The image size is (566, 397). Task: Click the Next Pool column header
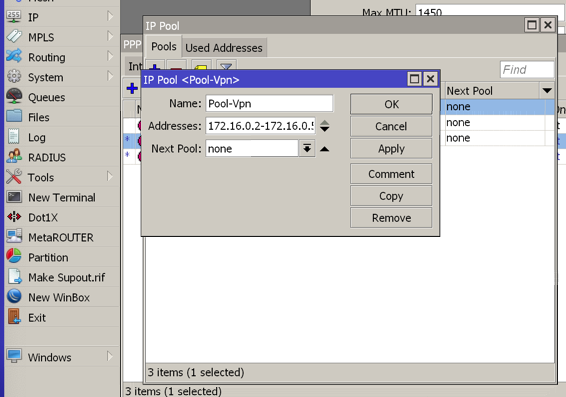coord(493,91)
